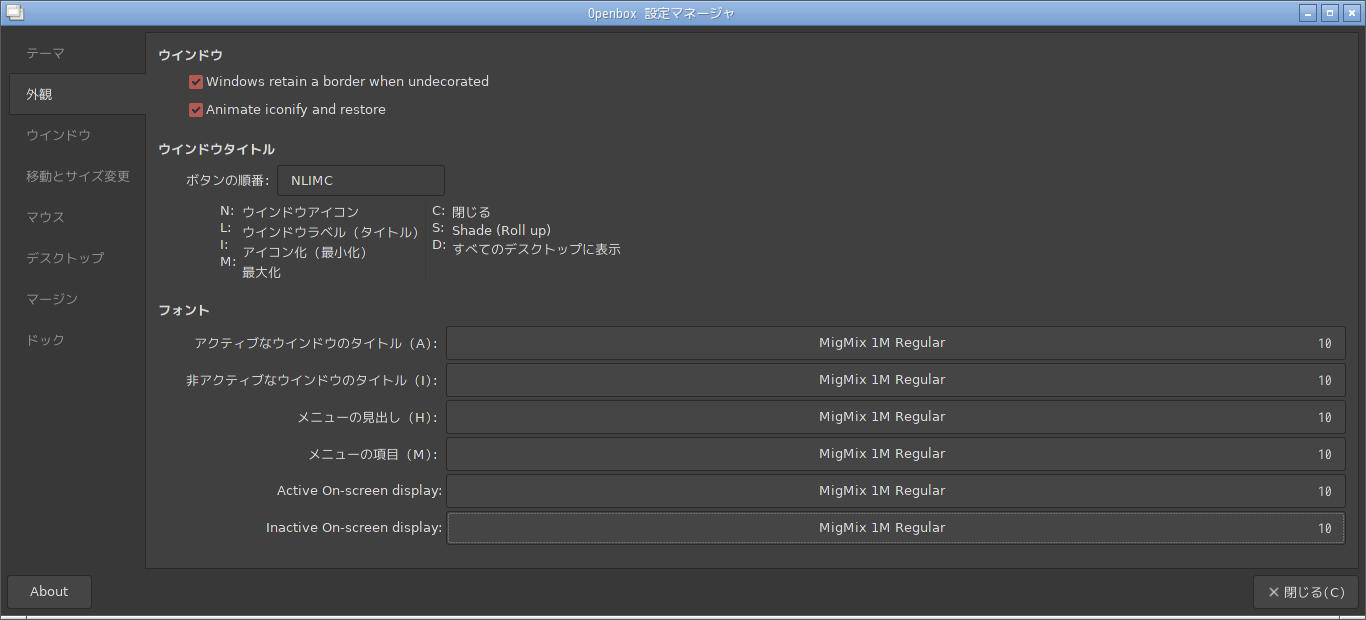Click the ボタンの順番 field containing NLIMC
1366x620 pixels.
coord(361,180)
